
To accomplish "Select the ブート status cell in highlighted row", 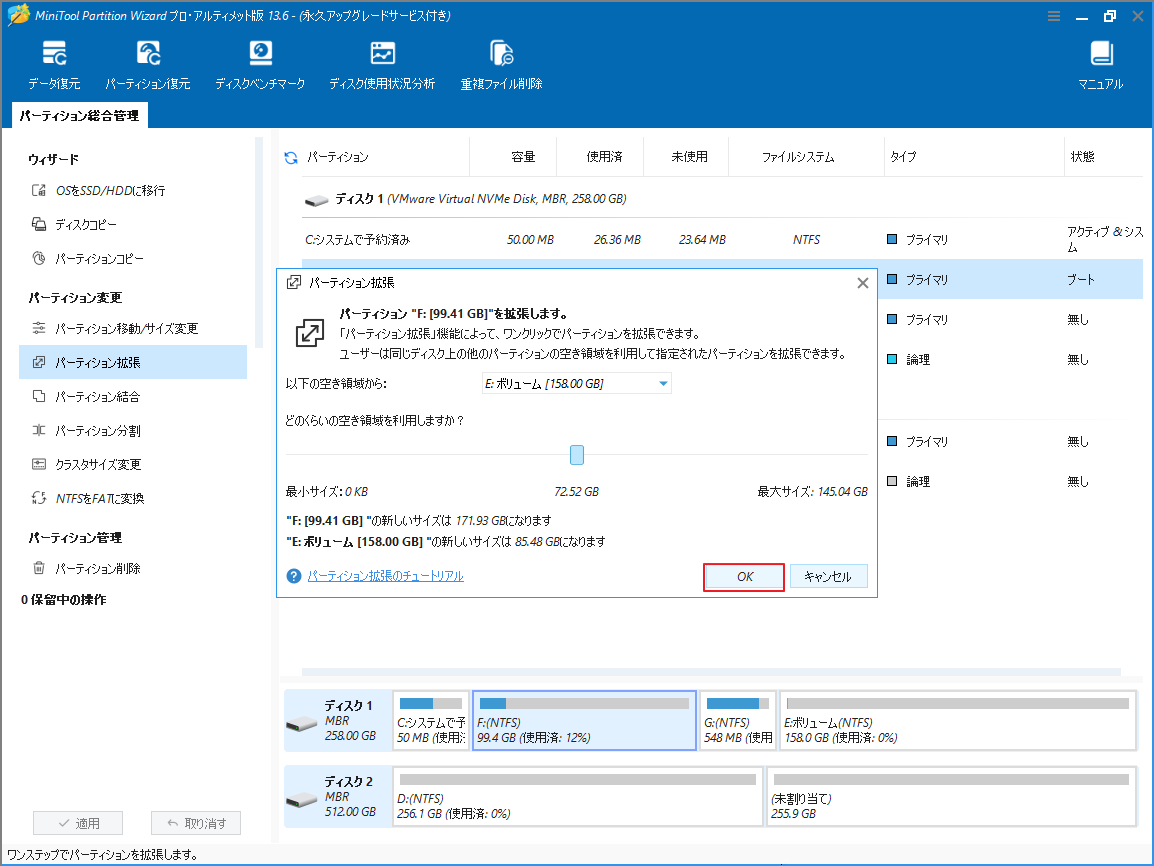I will point(1081,280).
